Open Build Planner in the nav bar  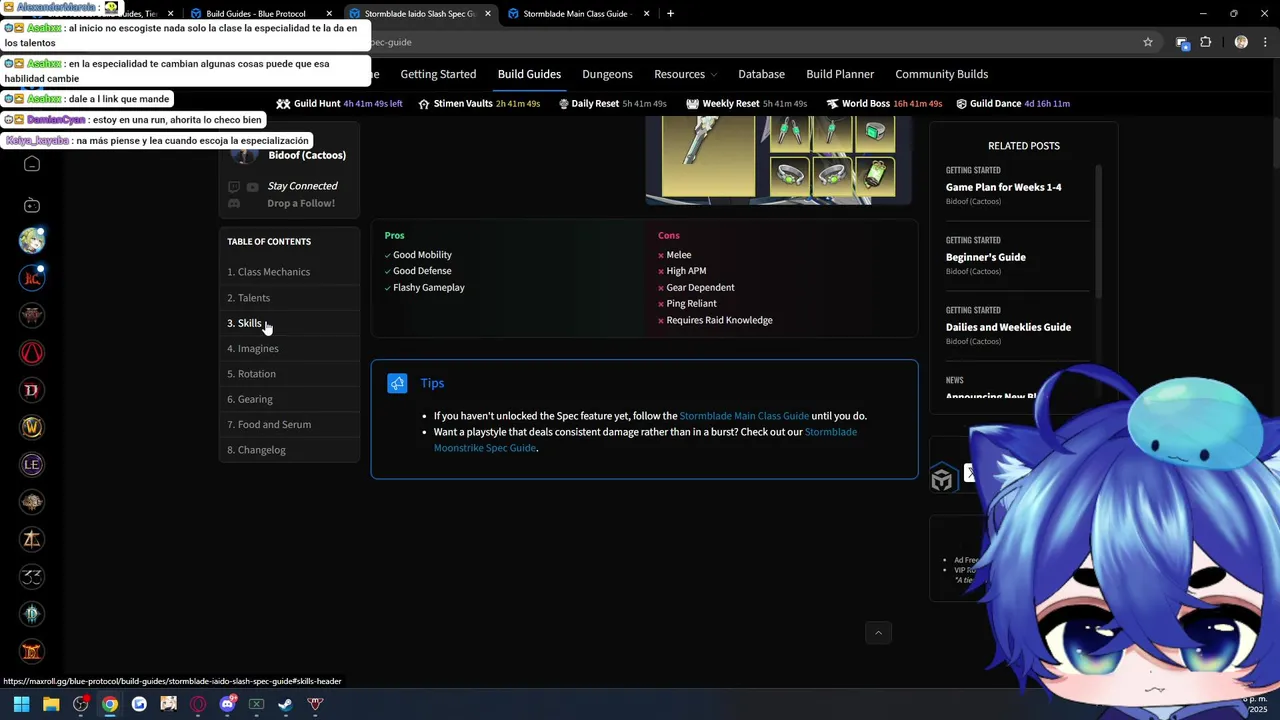point(840,74)
